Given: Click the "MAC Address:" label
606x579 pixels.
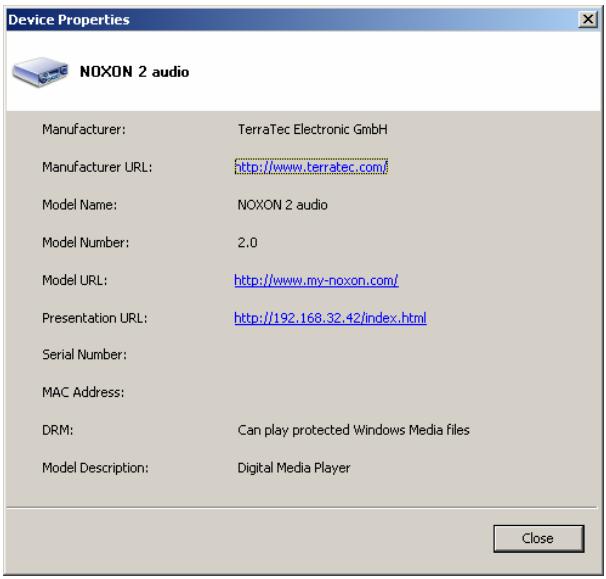Looking at the screenshot, I should coord(83,392).
